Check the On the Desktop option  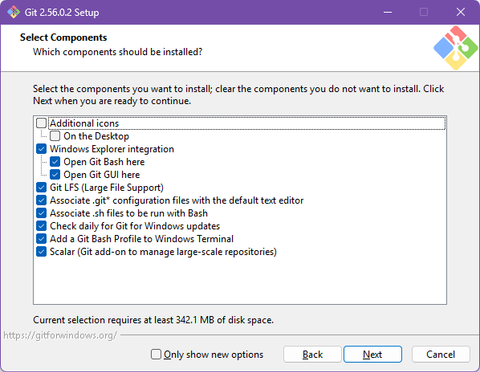[55, 136]
